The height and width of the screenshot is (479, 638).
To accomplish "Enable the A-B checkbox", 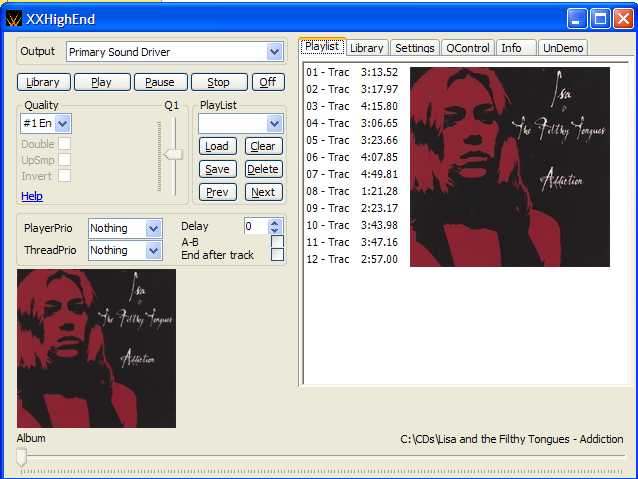I will tap(277, 241).
